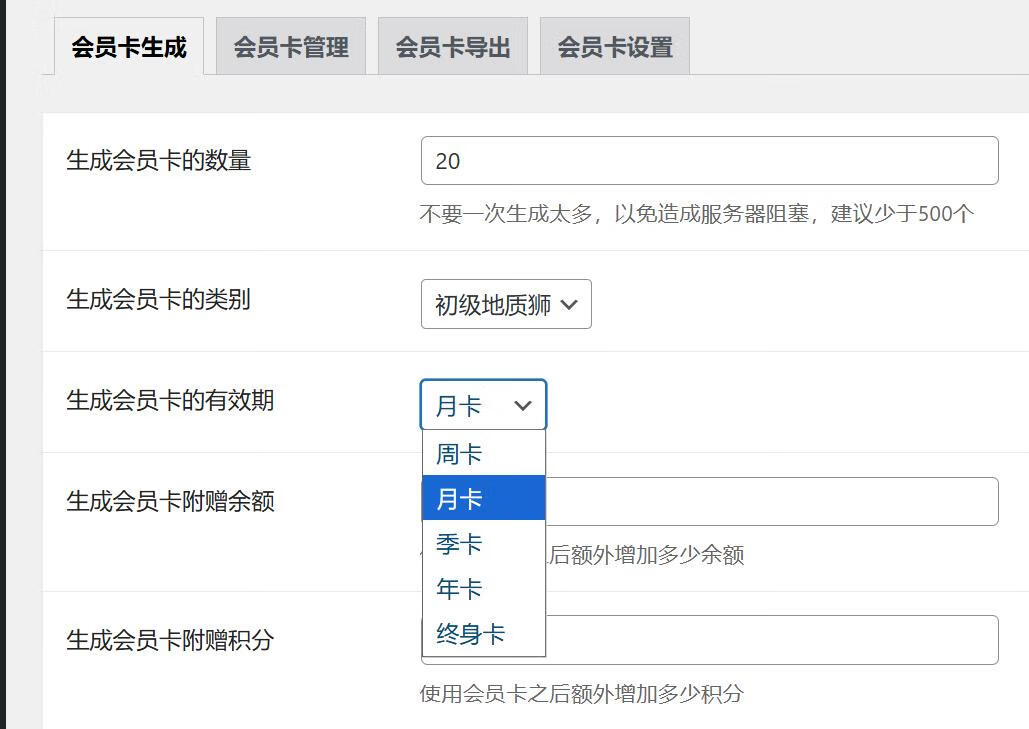Viewport: 1029px width, 729px height.
Task: Select the 会员卡生成 tab
Action: [129, 45]
